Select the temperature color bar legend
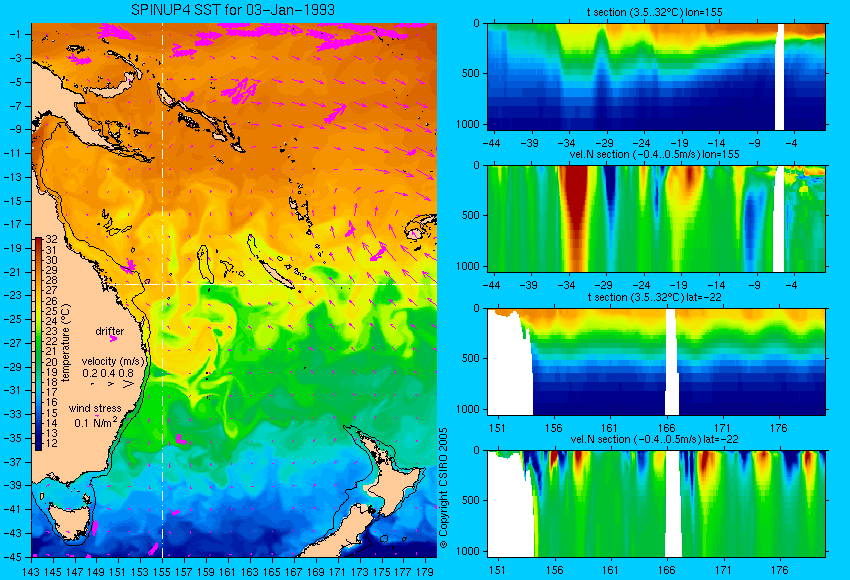 click(x=38, y=344)
